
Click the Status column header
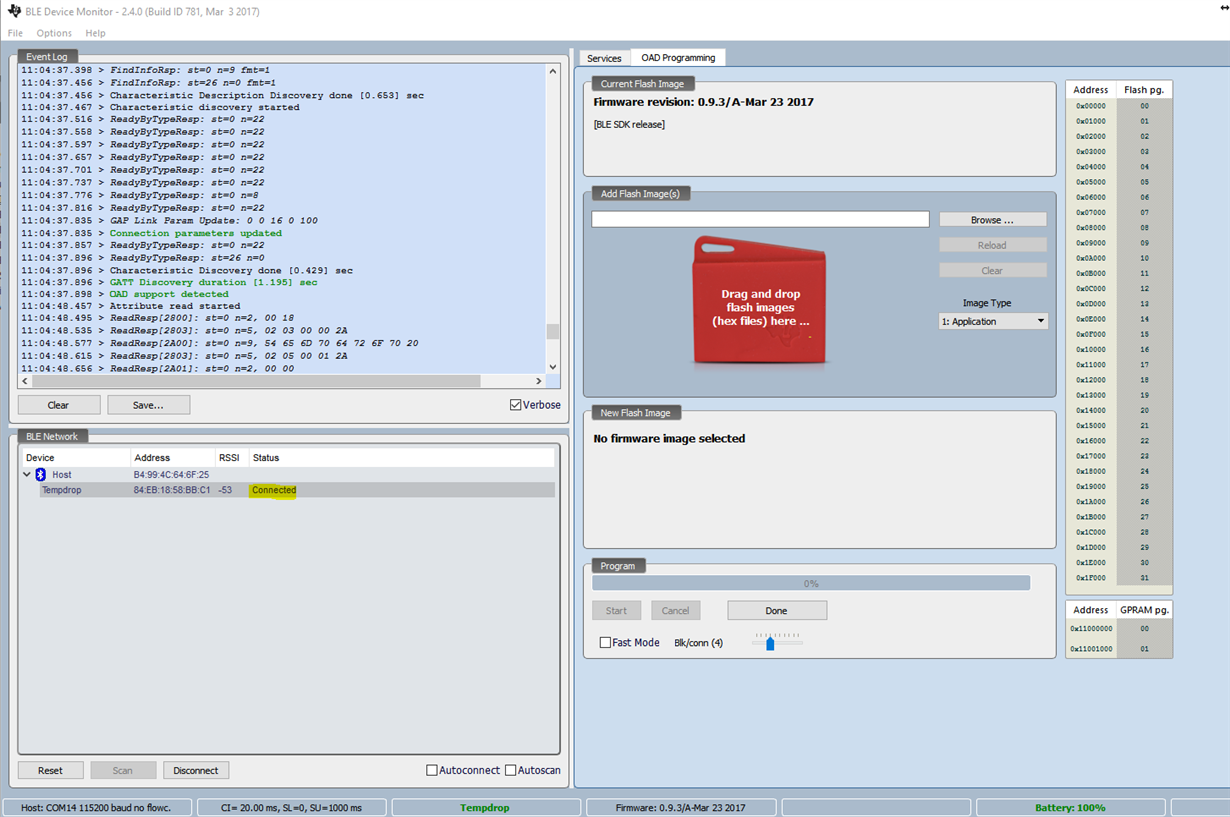click(401, 457)
